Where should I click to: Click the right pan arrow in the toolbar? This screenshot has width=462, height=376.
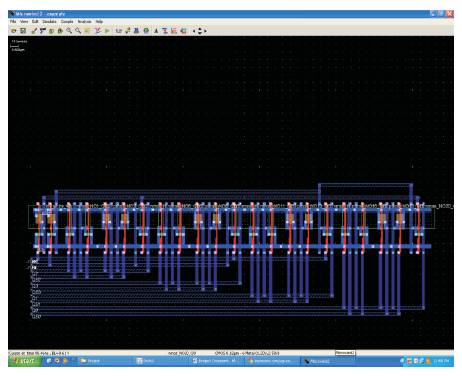click(205, 31)
